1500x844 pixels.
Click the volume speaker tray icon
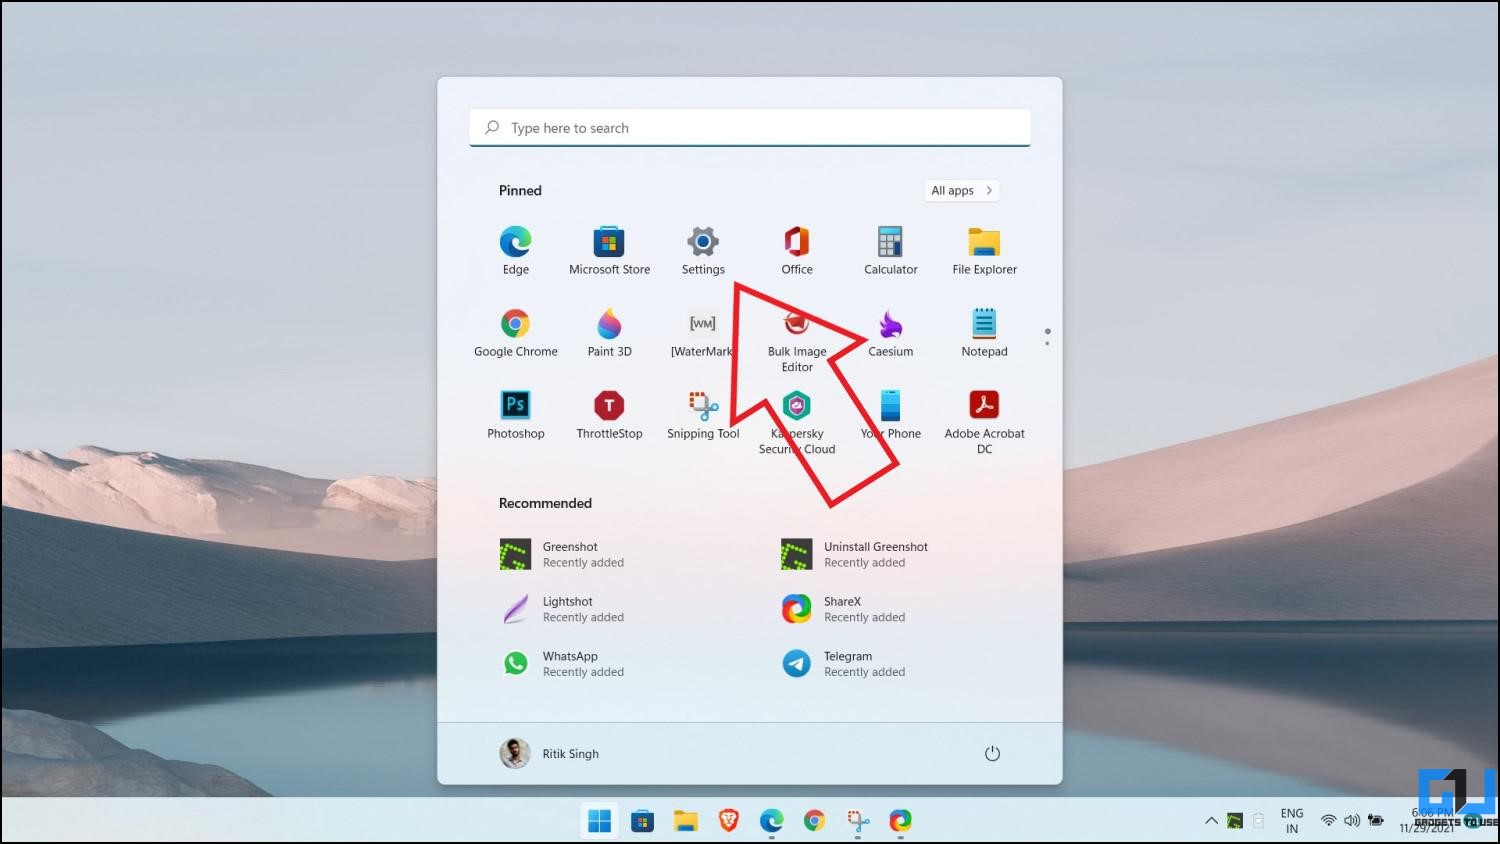tap(1352, 821)
